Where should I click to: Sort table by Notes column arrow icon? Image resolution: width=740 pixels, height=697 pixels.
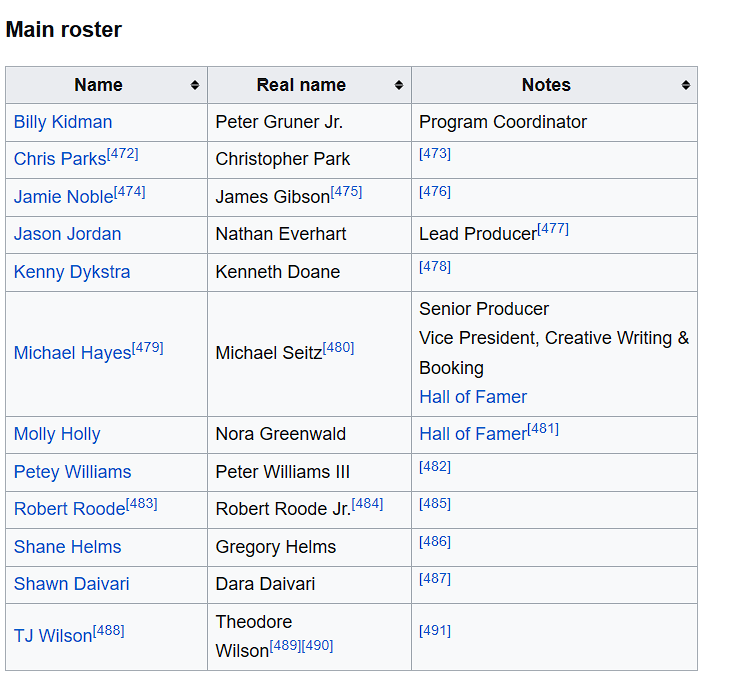pyautogui.click(x=686, y=85)
